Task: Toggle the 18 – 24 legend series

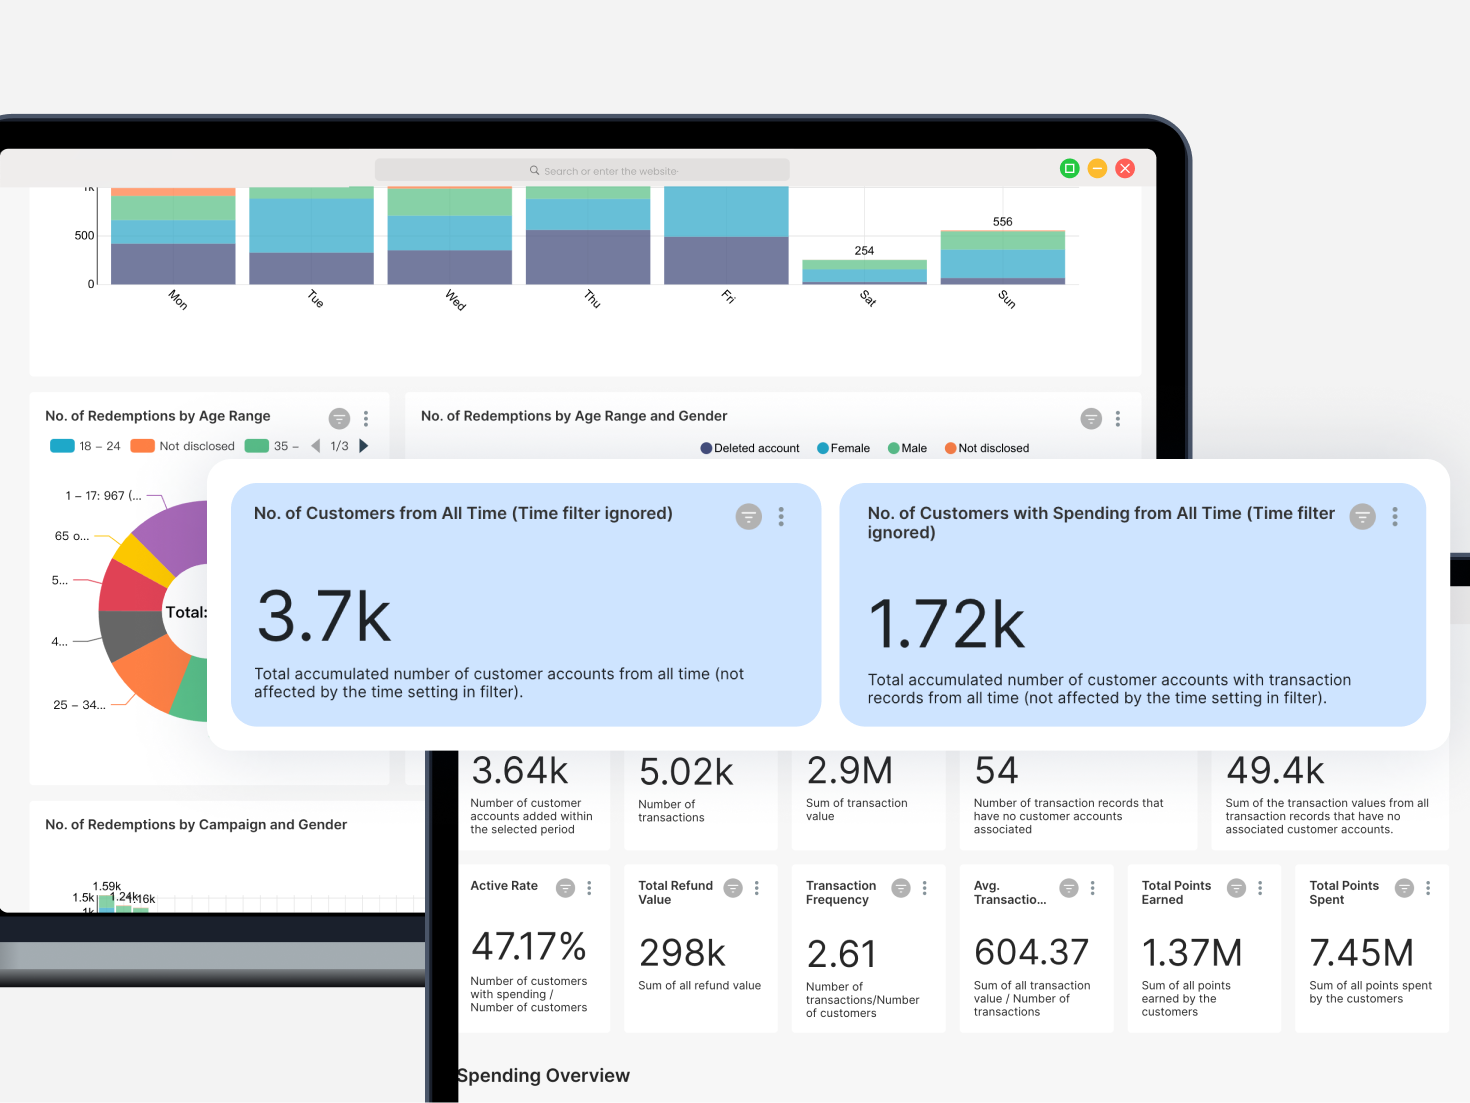Action: click(x=86, y=446)
